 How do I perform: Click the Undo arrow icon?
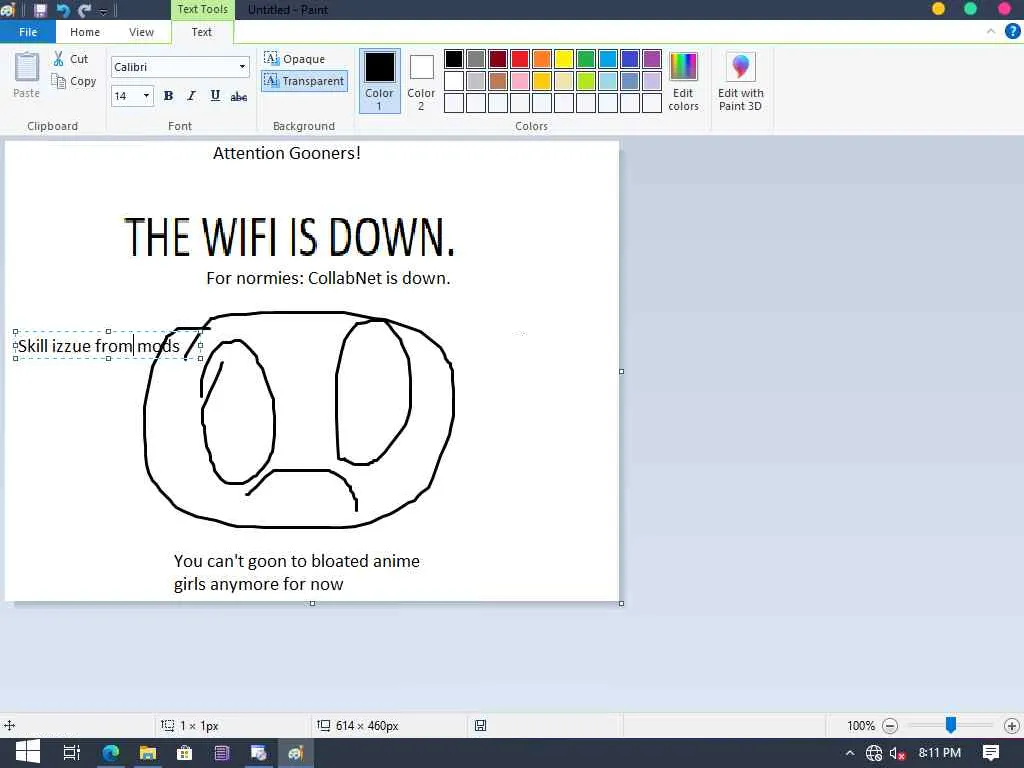tap(63, 10)
